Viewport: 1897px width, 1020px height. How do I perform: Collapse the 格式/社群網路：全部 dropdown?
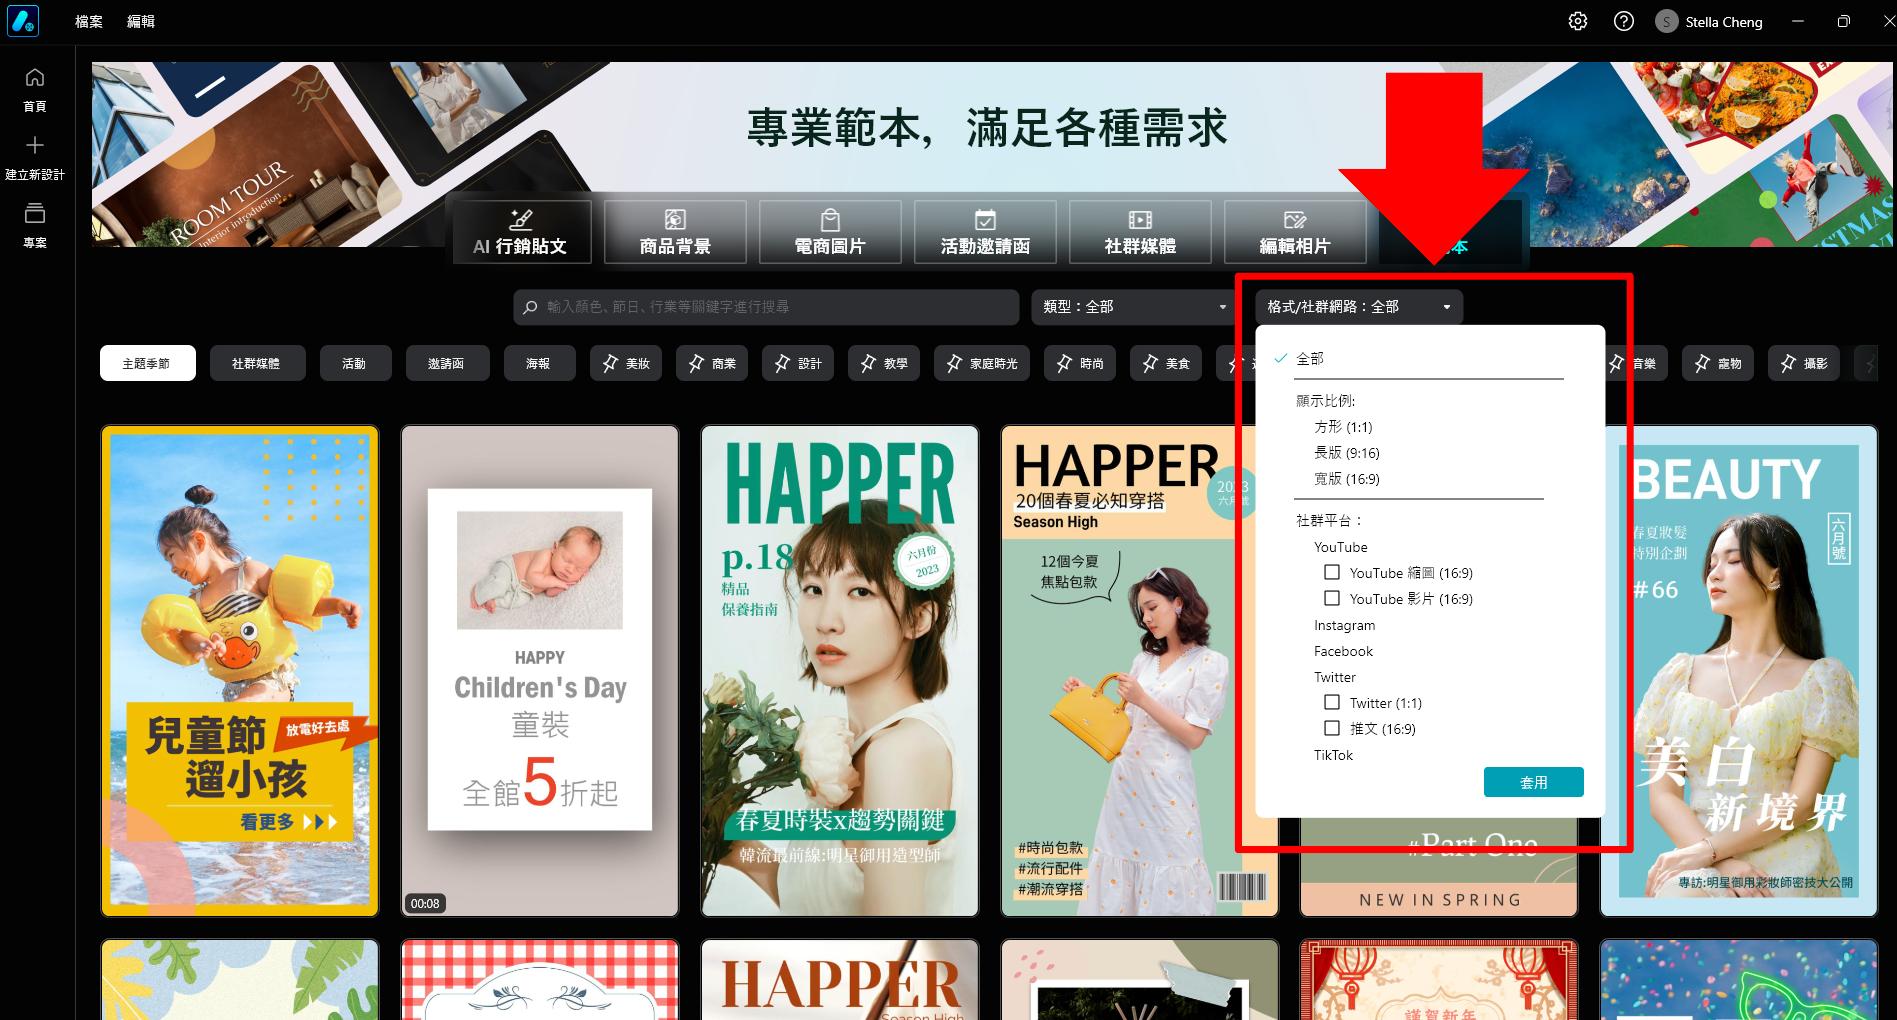1359,307
